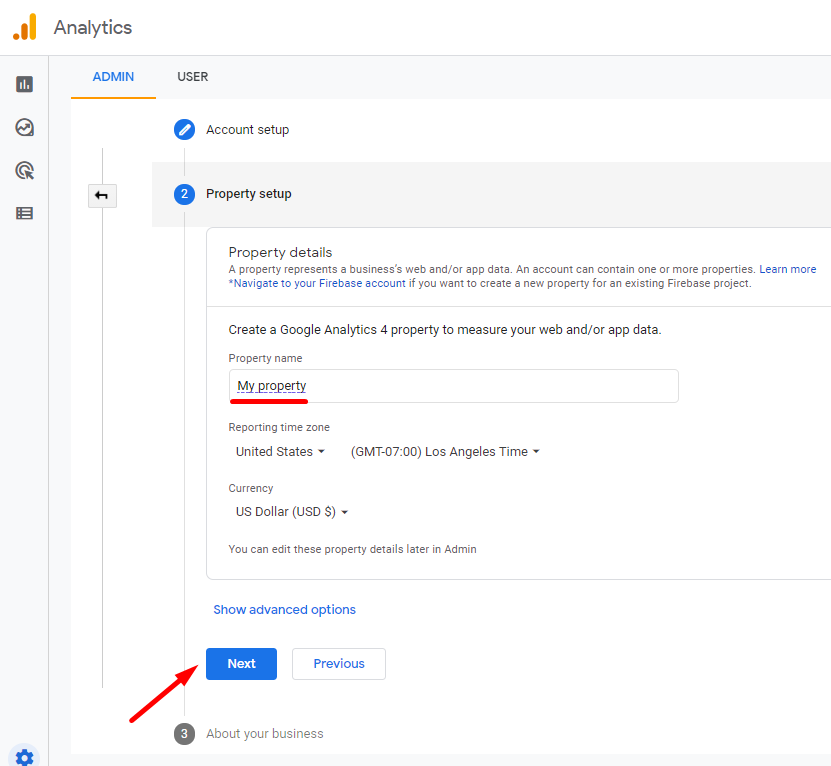Image resolution: width=831 pixels, height=766 pixels.
Task: Click the Property setup step label
Action: [x=249, y=194]
